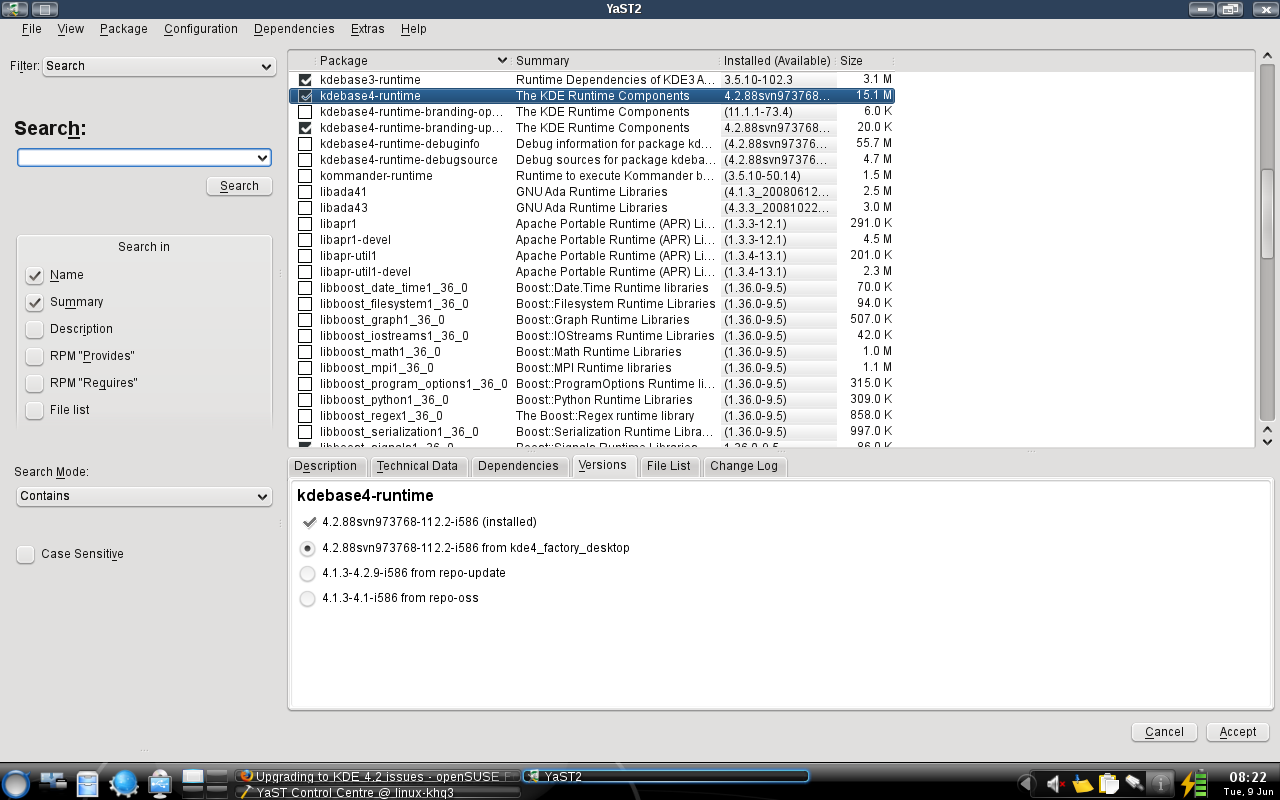Toggle status checkbox of kommander-runtime
The image size is (1280, 800).
pos(305,176)
